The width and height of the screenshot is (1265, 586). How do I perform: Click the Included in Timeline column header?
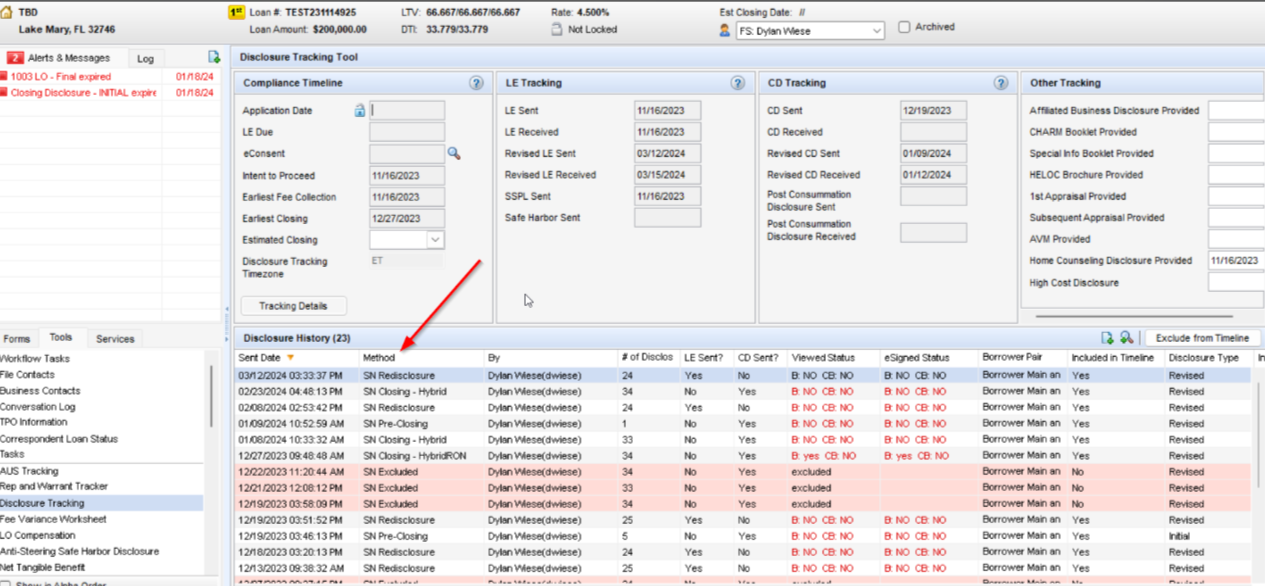tap(1116, 358)
